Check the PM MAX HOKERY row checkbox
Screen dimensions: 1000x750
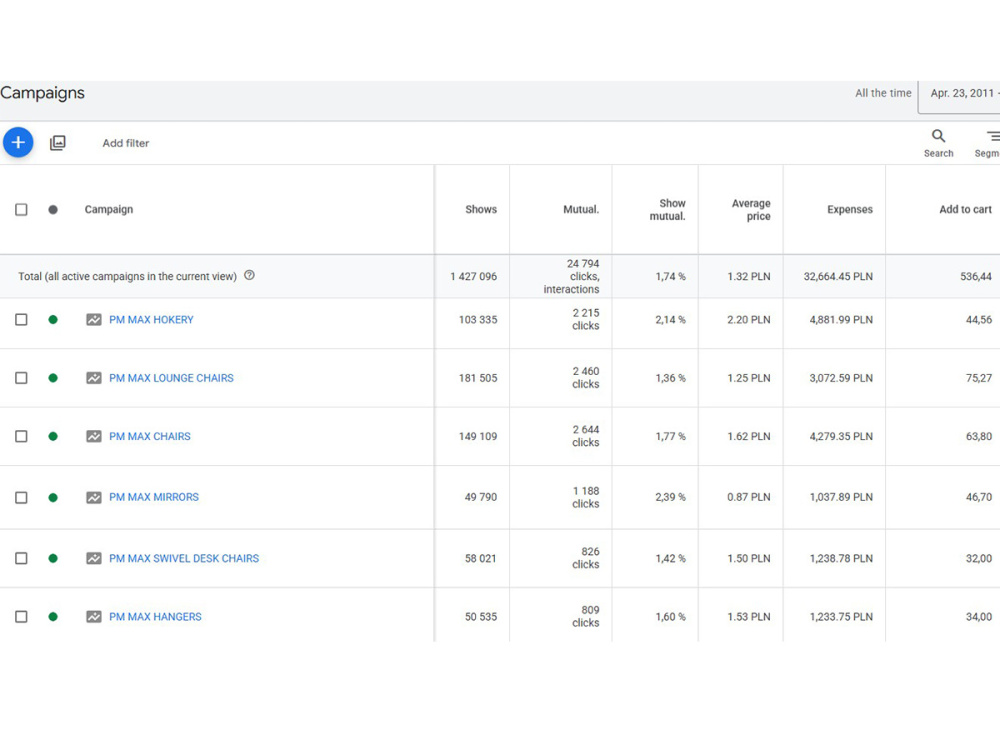click(x=21, y=320)
